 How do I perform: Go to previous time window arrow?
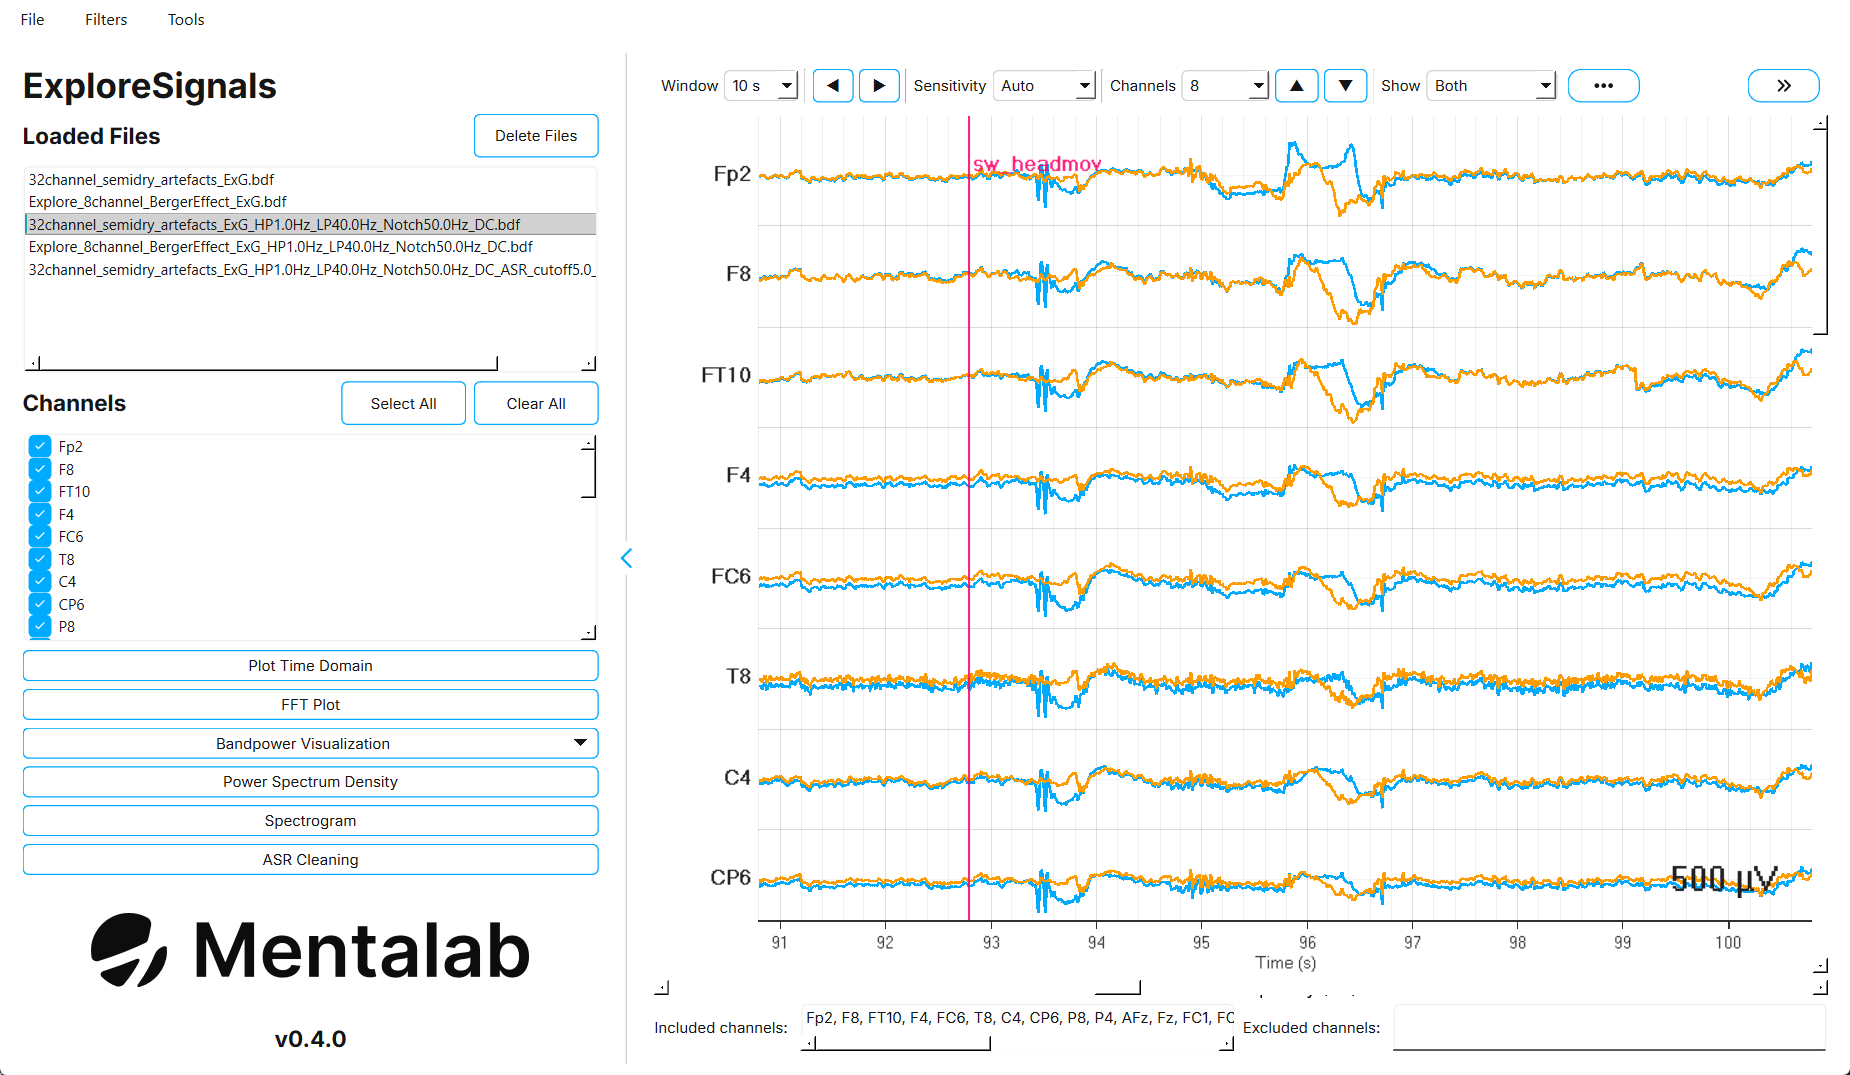tap(832, 86)
